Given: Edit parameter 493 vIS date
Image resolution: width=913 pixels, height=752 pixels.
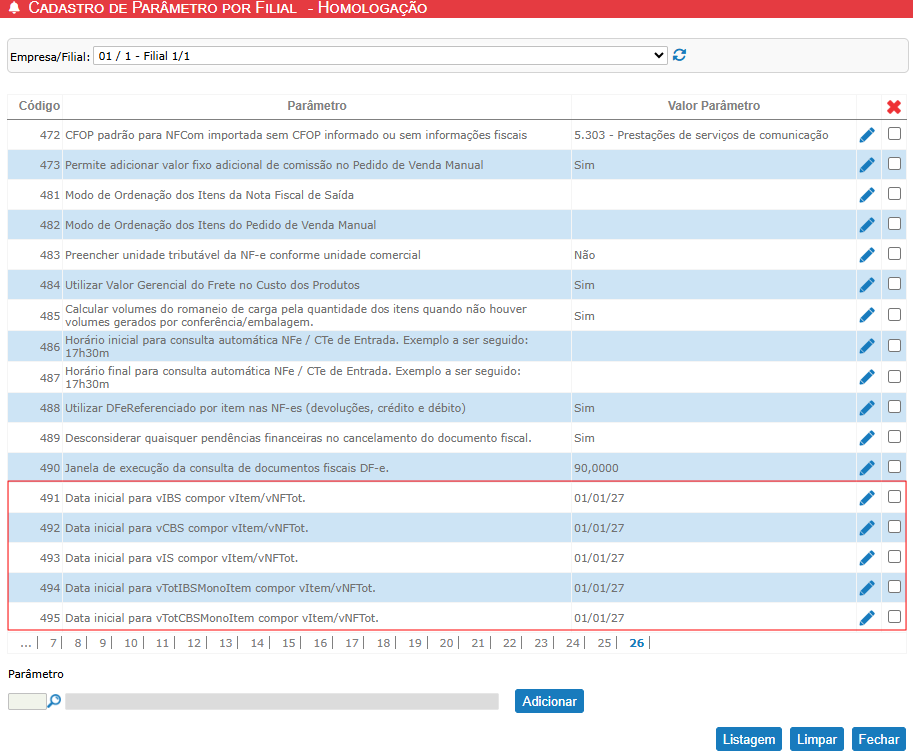Looking at the screenshot, I should tap(867, 558).
